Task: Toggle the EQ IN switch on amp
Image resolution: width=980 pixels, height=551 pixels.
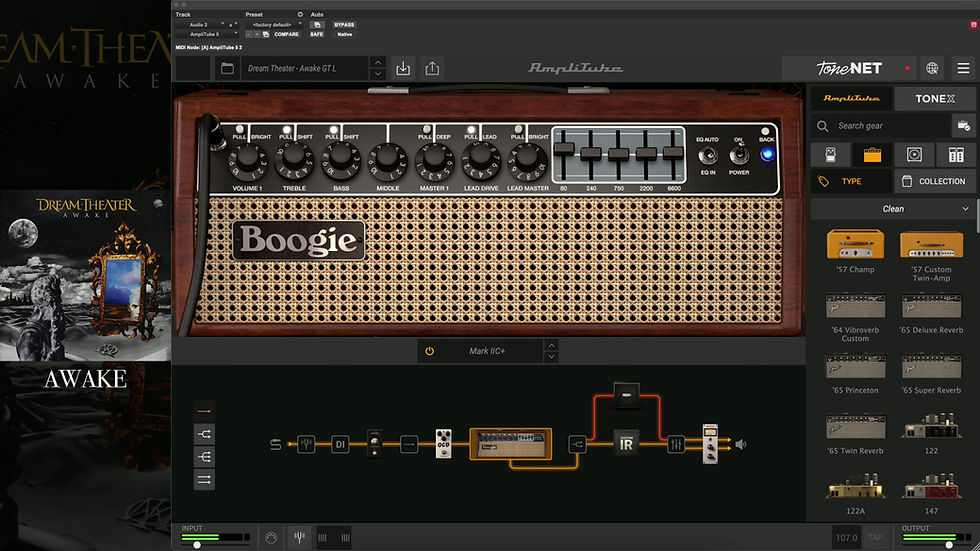Action: click(708, 155)
